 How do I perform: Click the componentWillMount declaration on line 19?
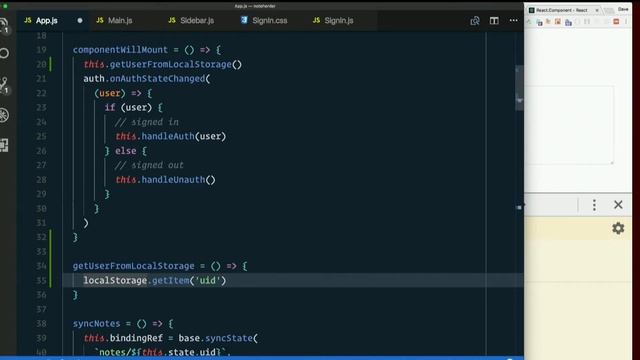pos(147,50)
